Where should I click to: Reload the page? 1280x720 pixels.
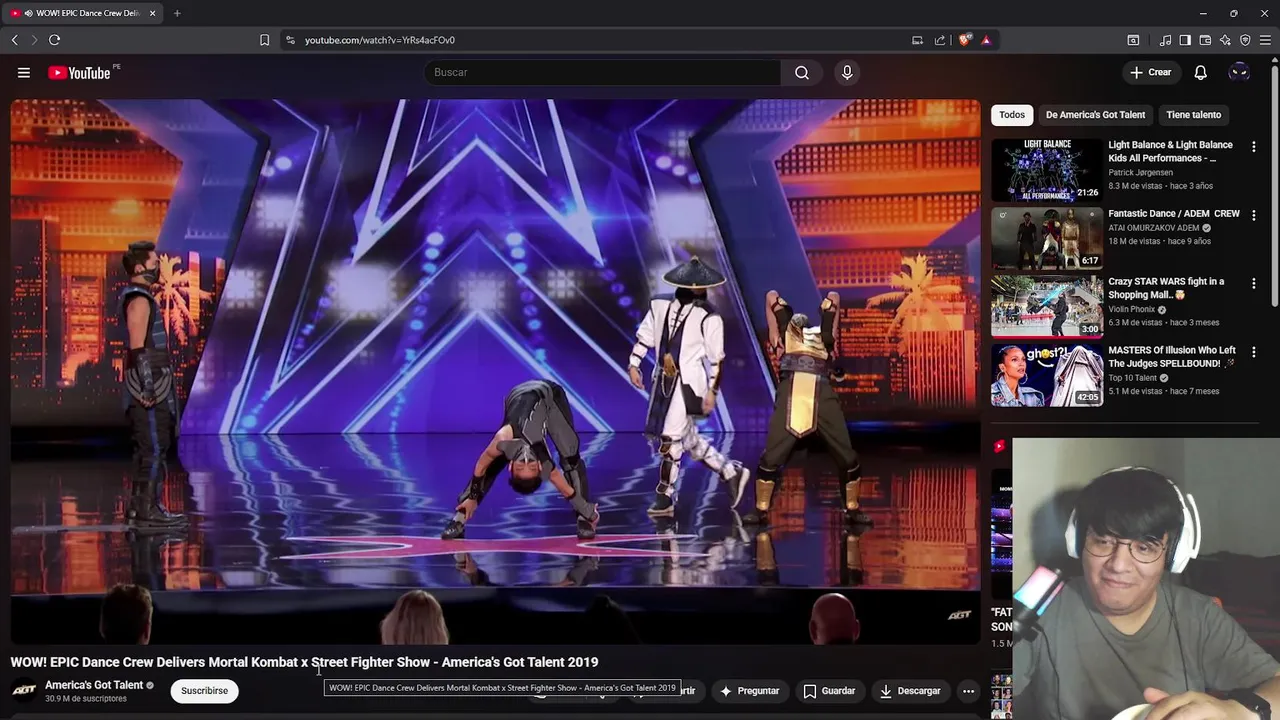pos(54,40)
